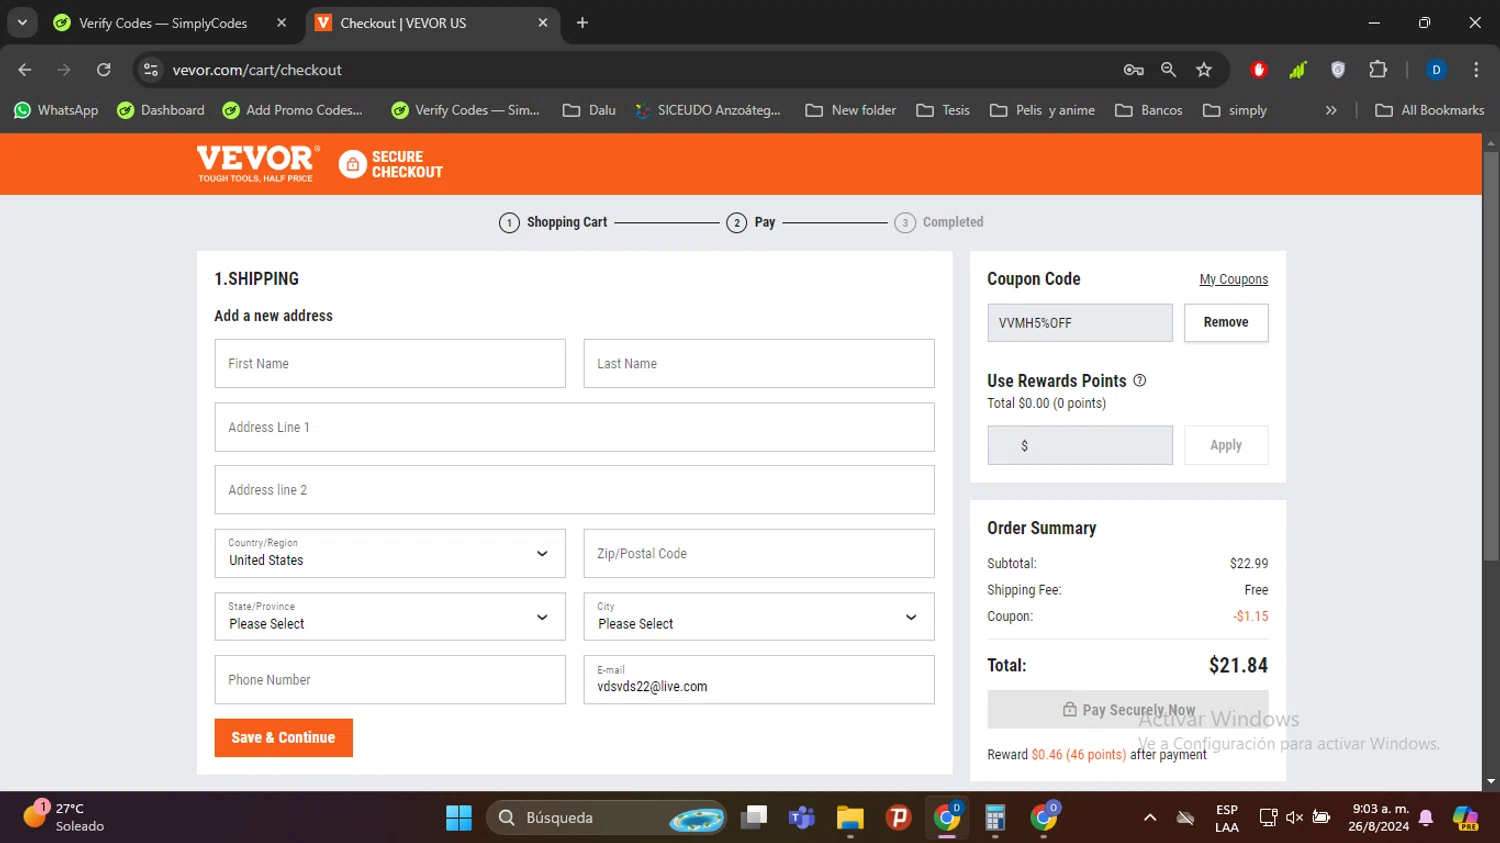This screenshot has width=1500, height=843.
Task: Open the Bancos bookmarks folder
Action: click(1149, 110)
